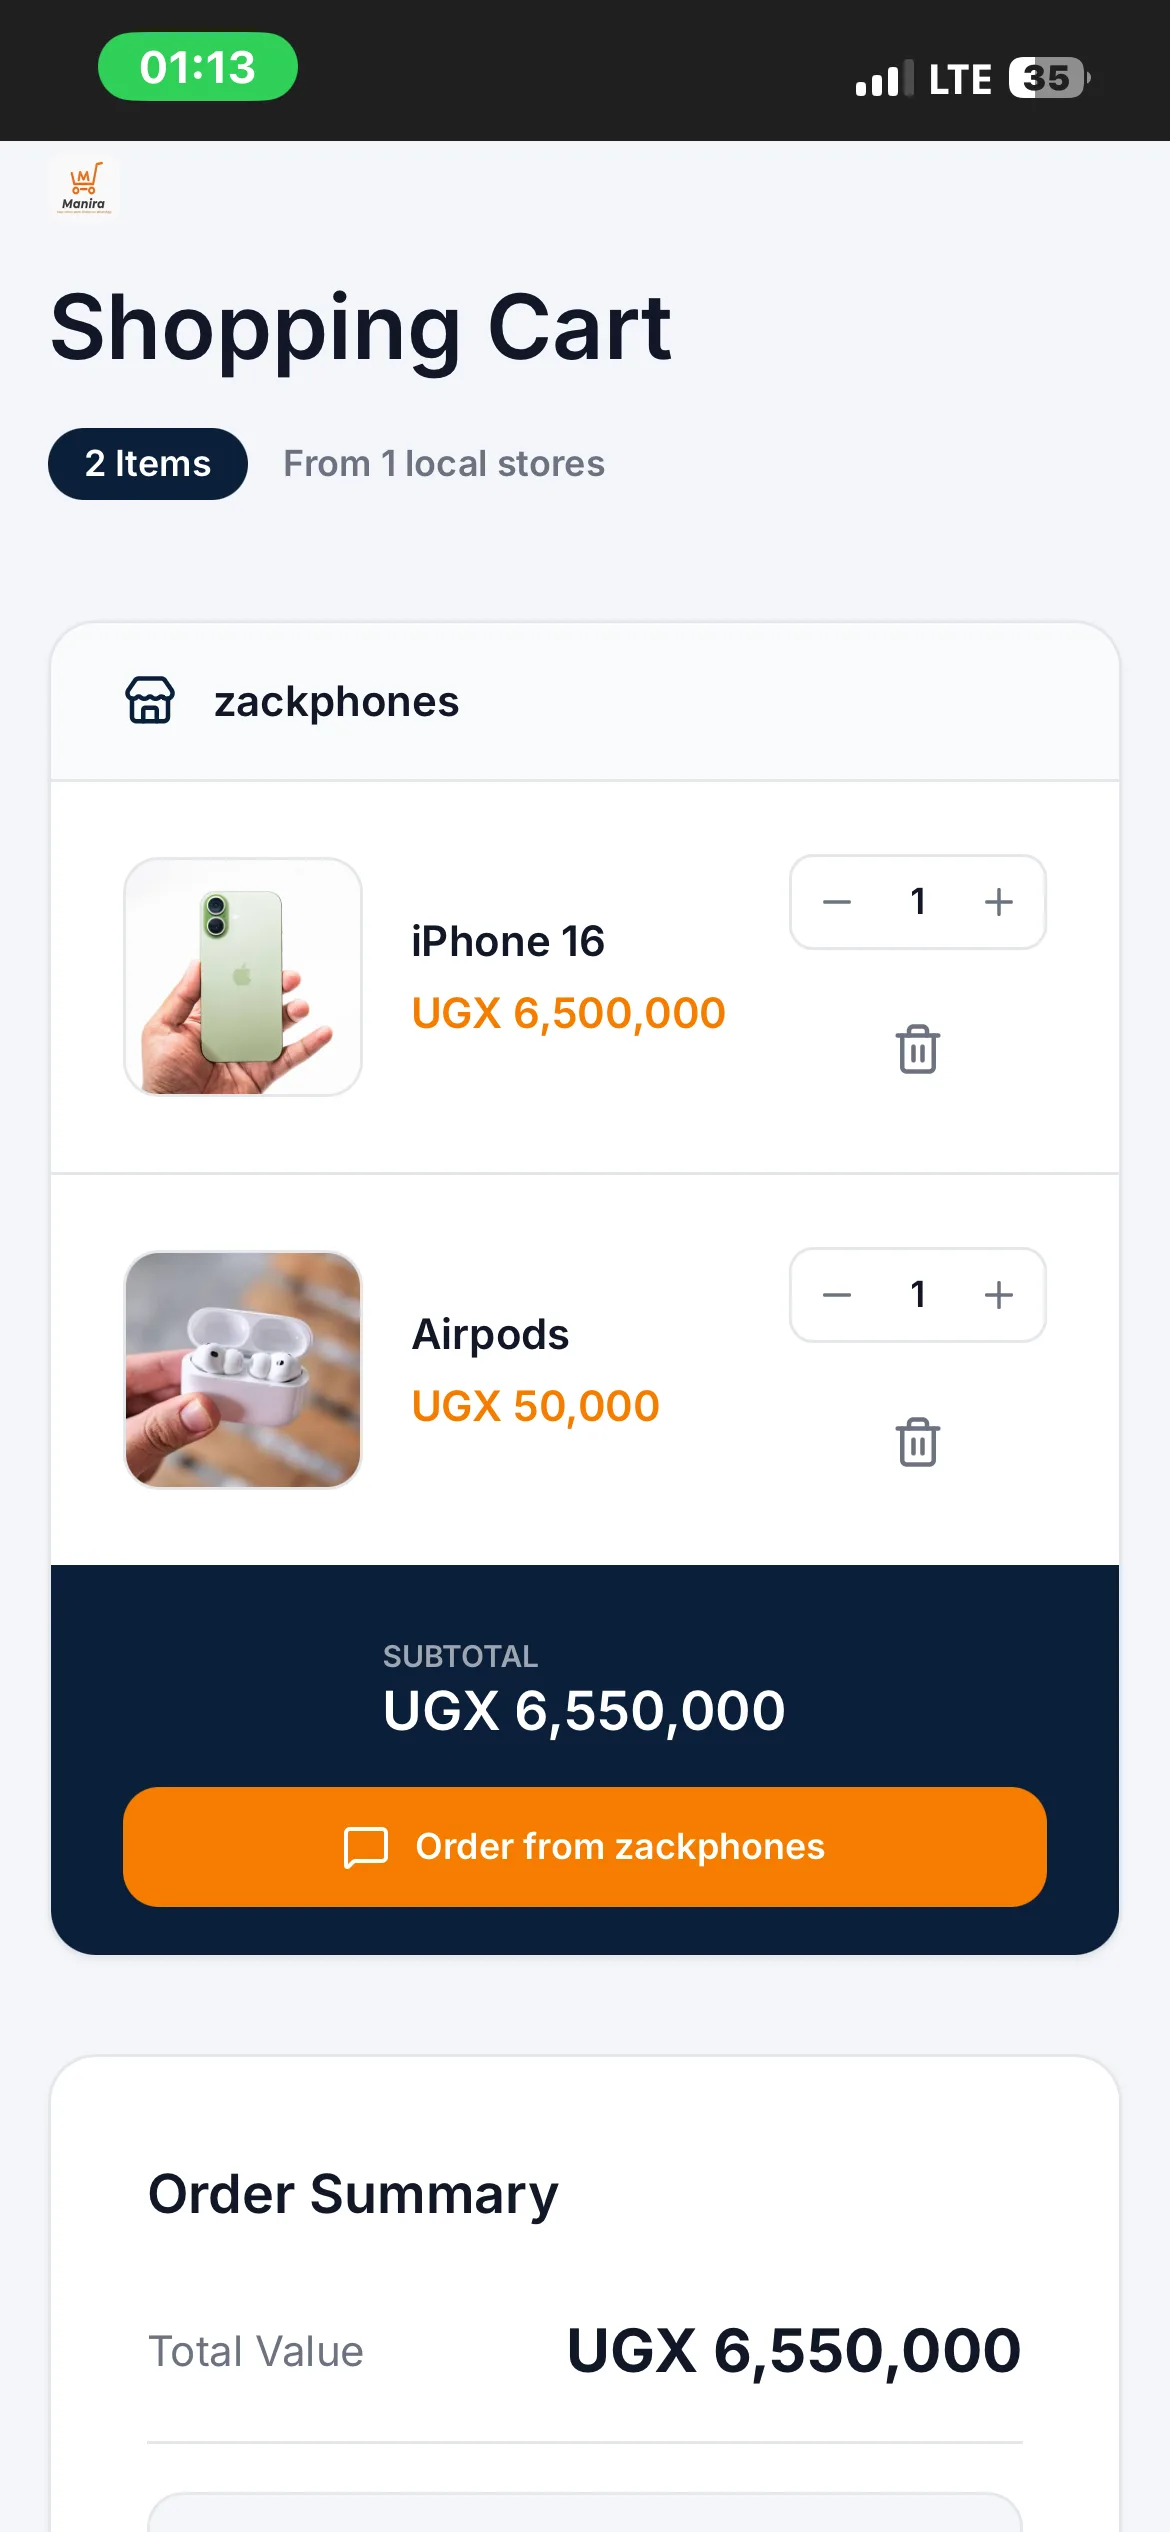
Task: Open the zackphones store section
Action: 335,702
